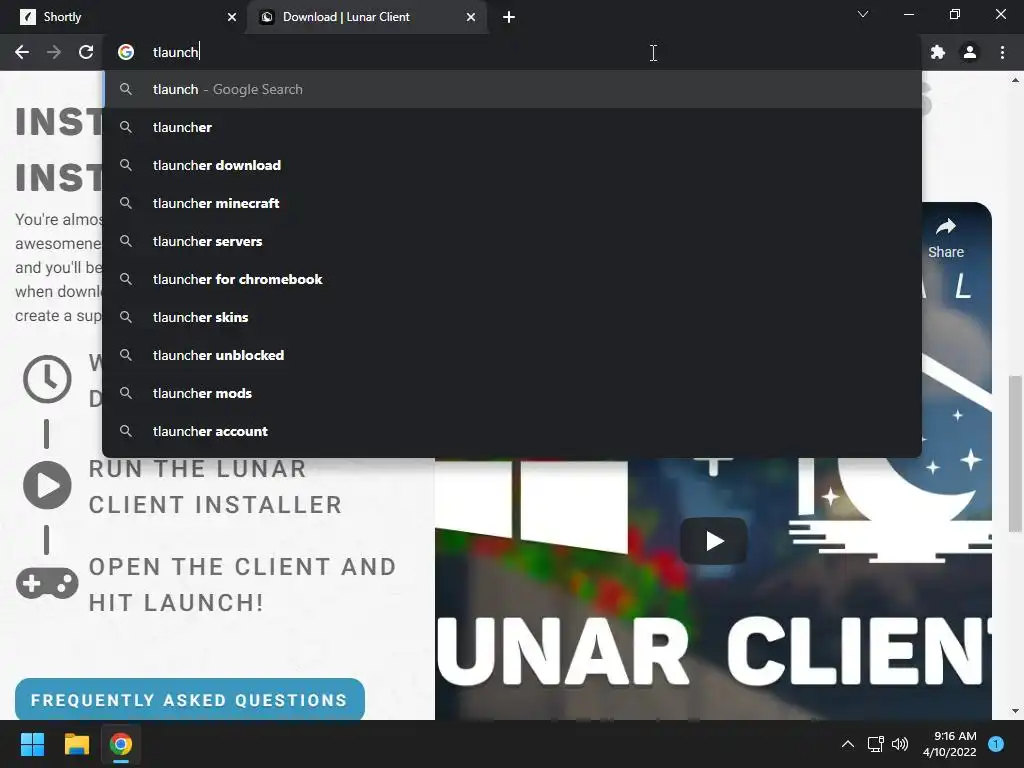The image size is (1024, 768).
Task: Click the clock step icon
Action: click(47, 379)
